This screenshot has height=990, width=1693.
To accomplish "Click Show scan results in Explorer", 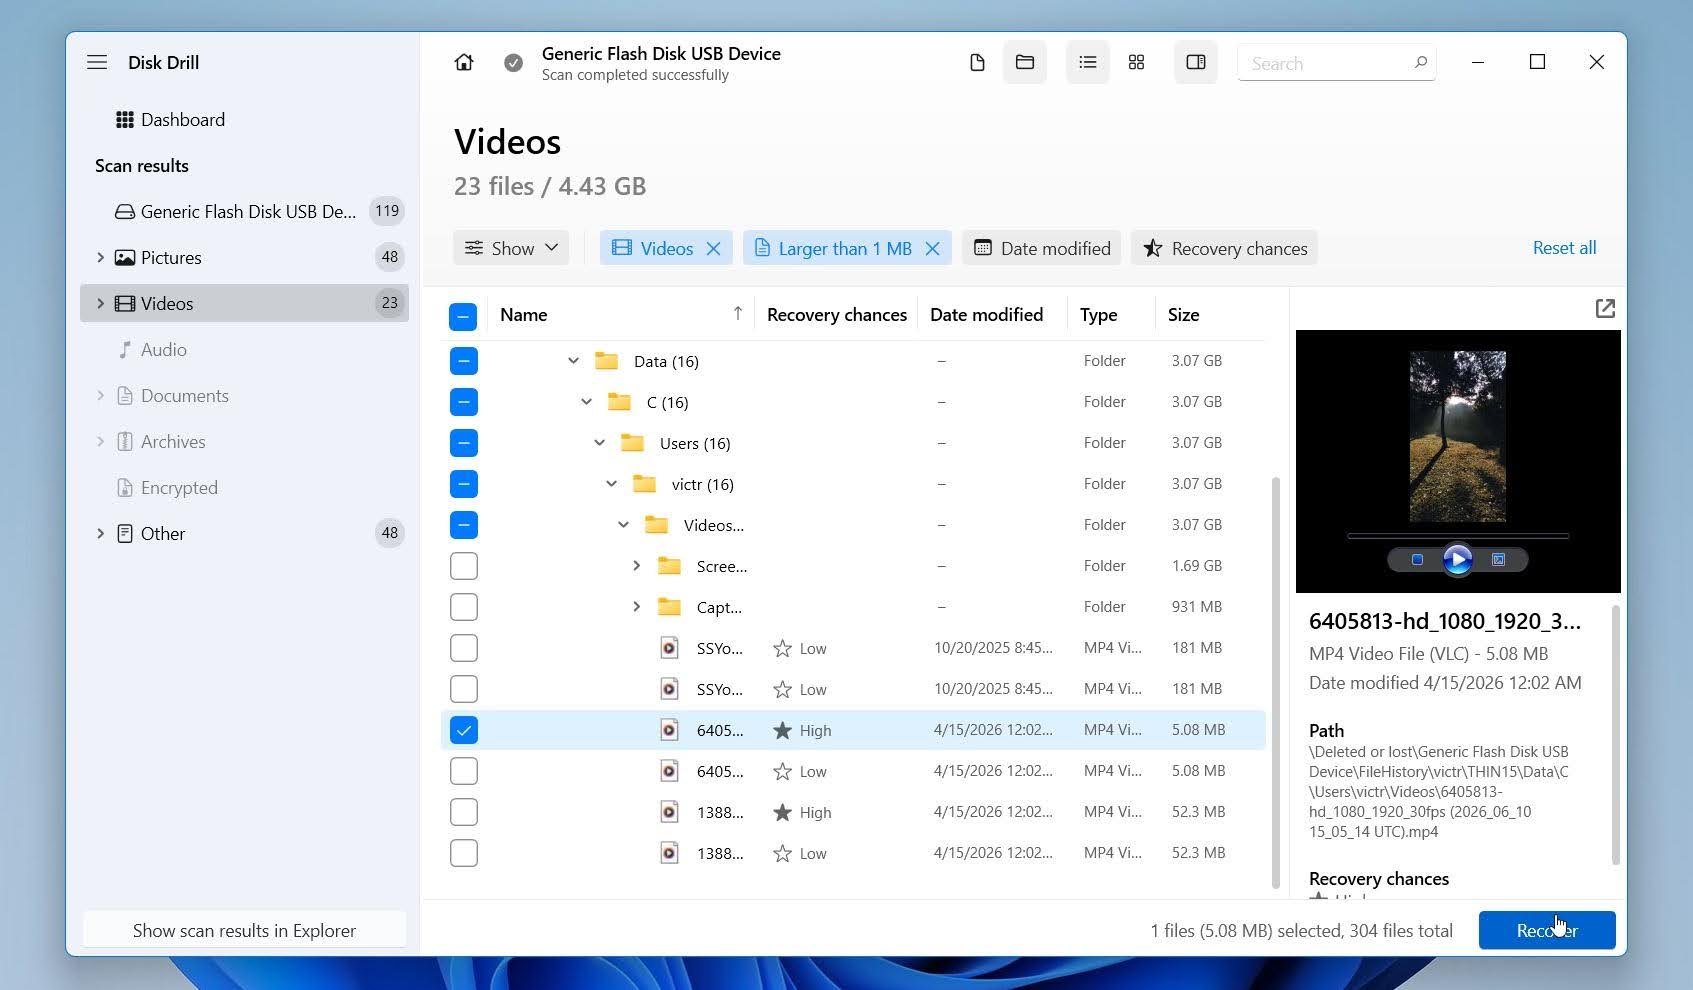I will click(x=244, y=930).
